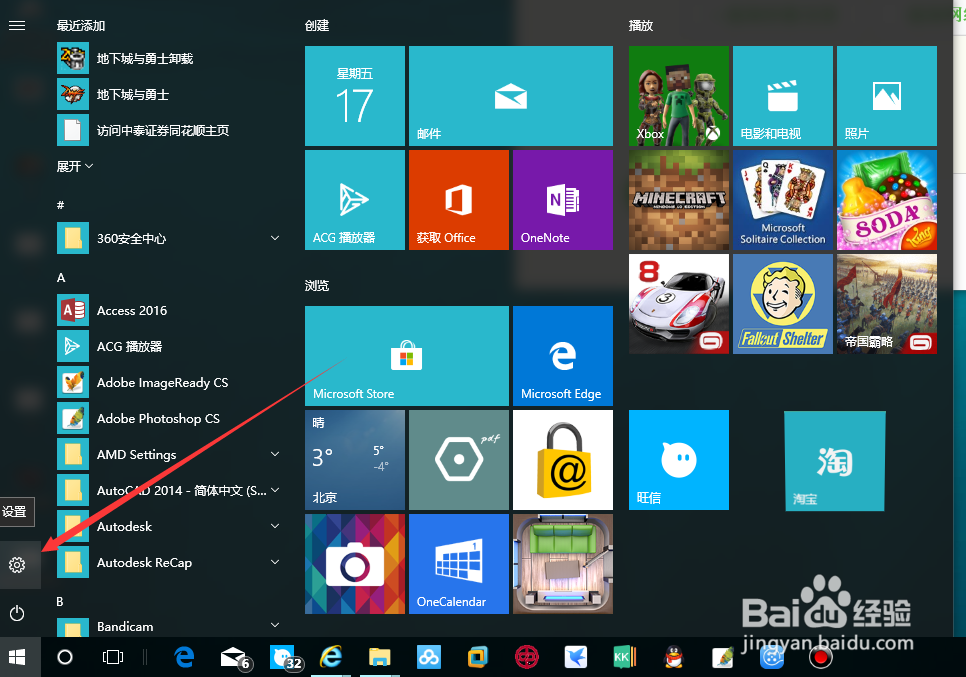Click the B section letter header

[60, 602]
